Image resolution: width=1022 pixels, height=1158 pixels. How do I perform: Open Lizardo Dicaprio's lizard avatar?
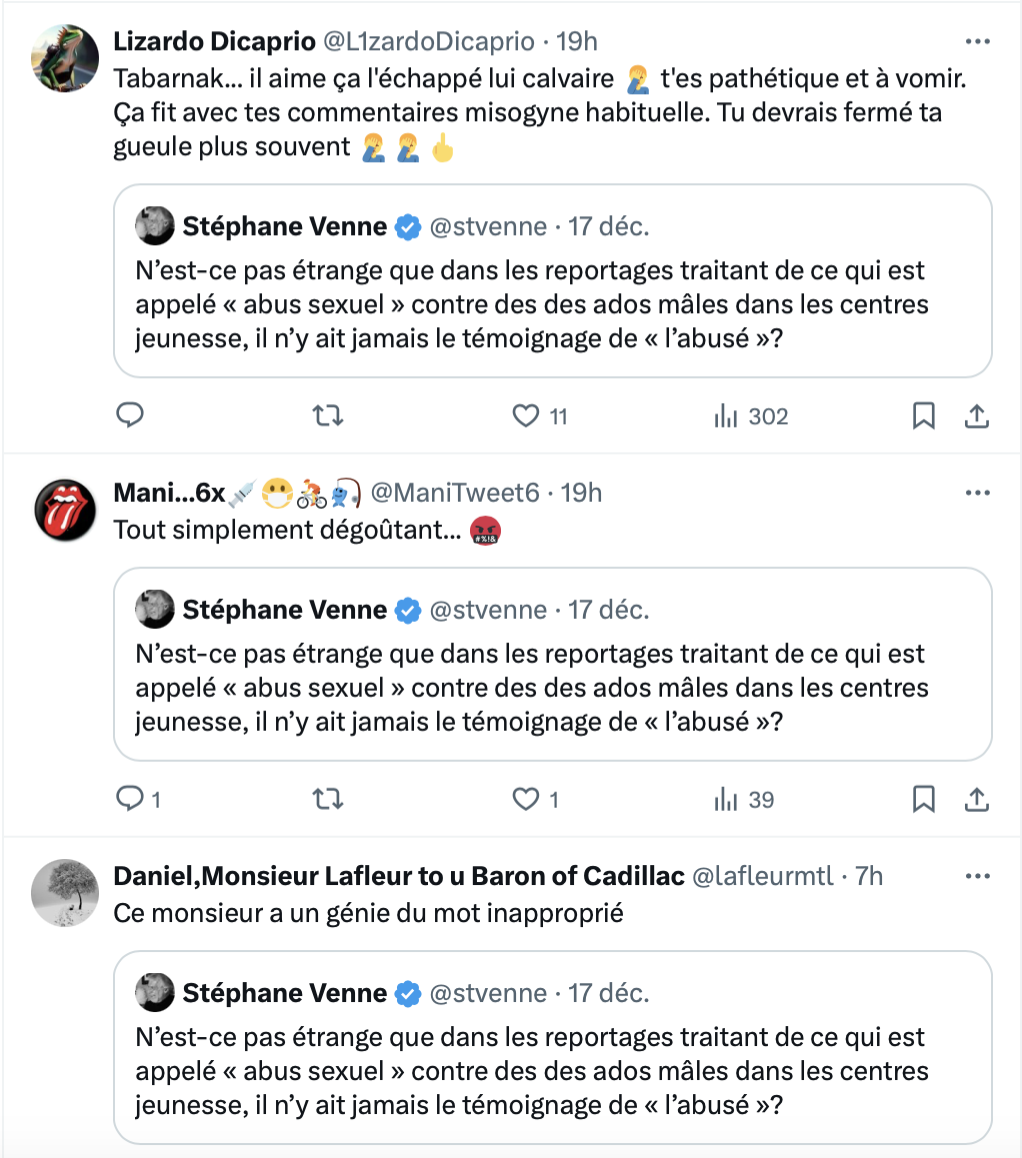pos(65,58)
